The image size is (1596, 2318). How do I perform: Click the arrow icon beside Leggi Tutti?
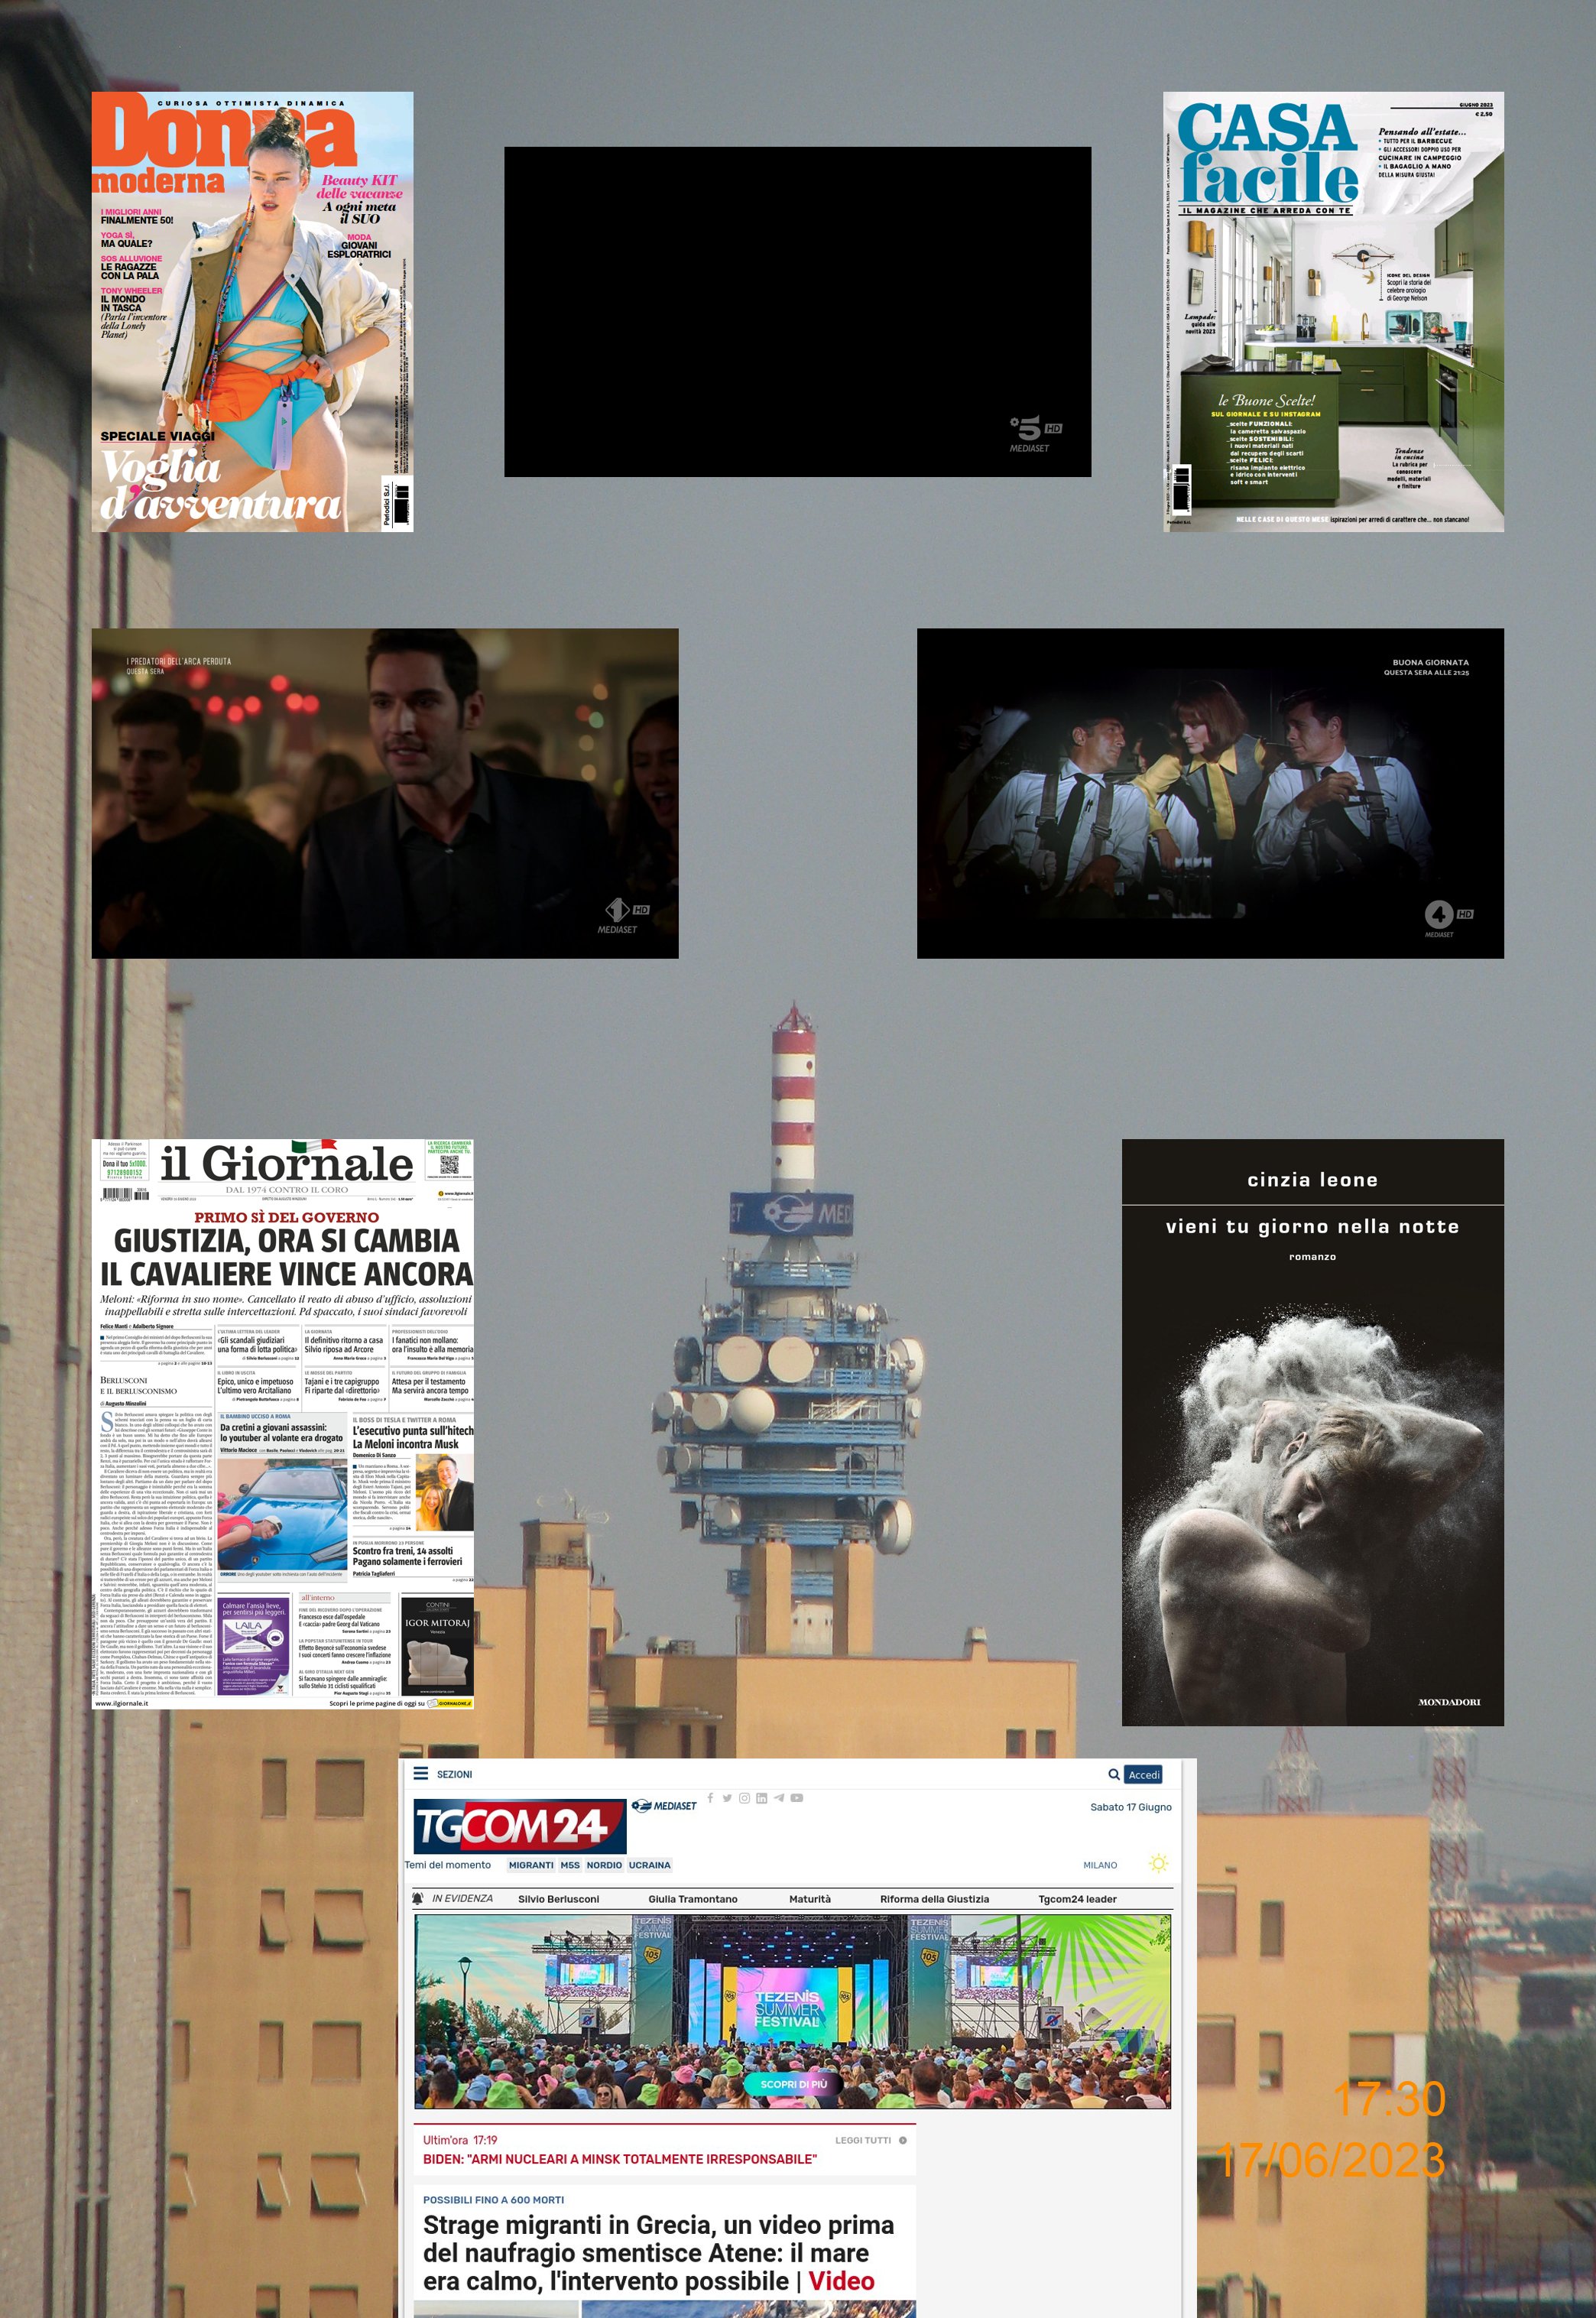tap(902, 2140)
